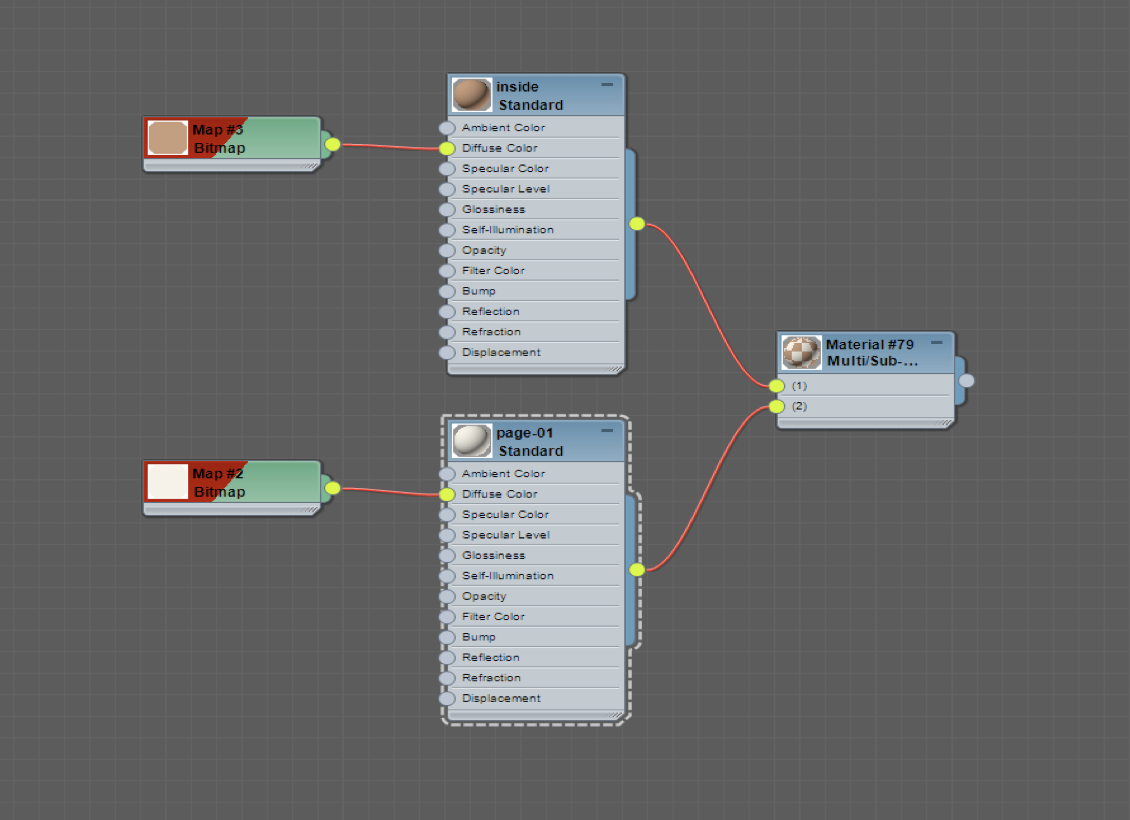Select Diffuse Color slot on inside material

[x=534, y=148]
